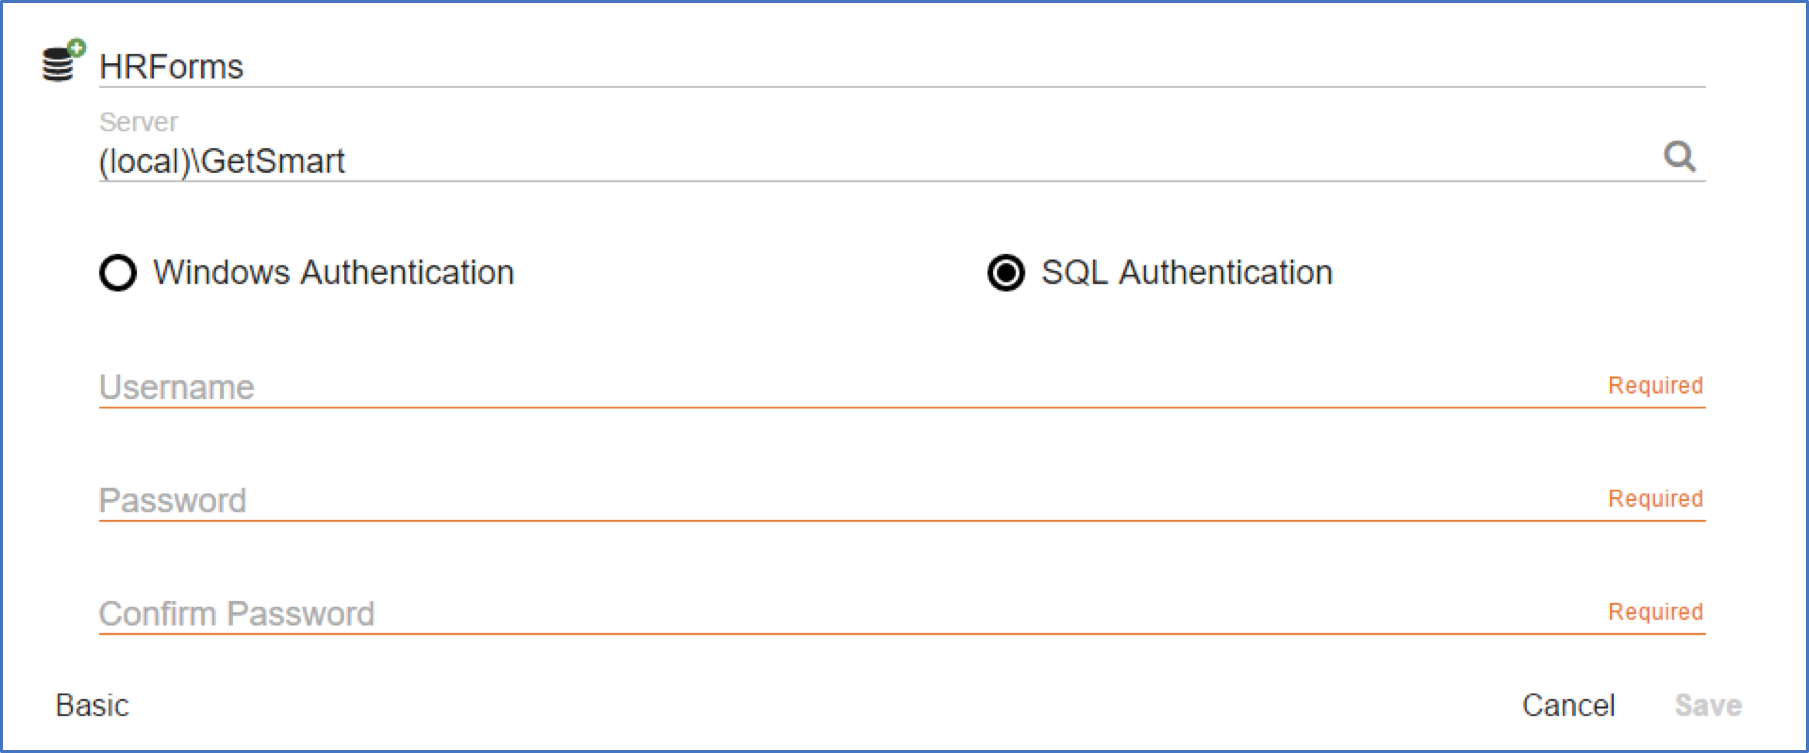Select the Windows Authentication radio button
This screenshot has width=1809, height=753.
pyautogui.click(x=118, y=273)
